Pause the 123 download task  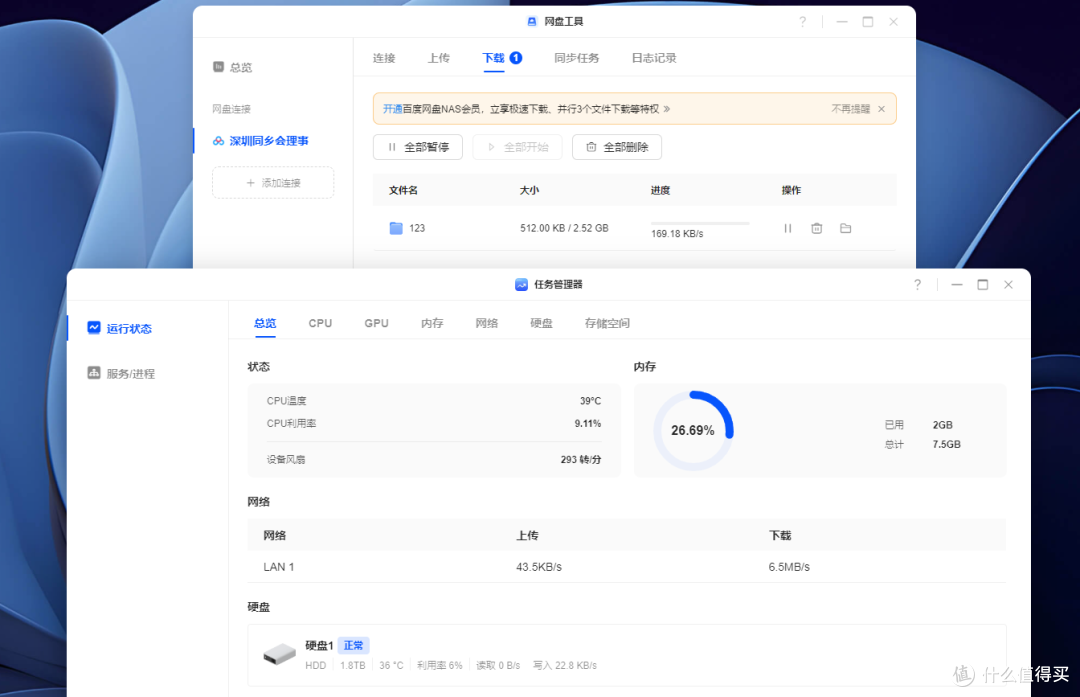pos(787,228)
